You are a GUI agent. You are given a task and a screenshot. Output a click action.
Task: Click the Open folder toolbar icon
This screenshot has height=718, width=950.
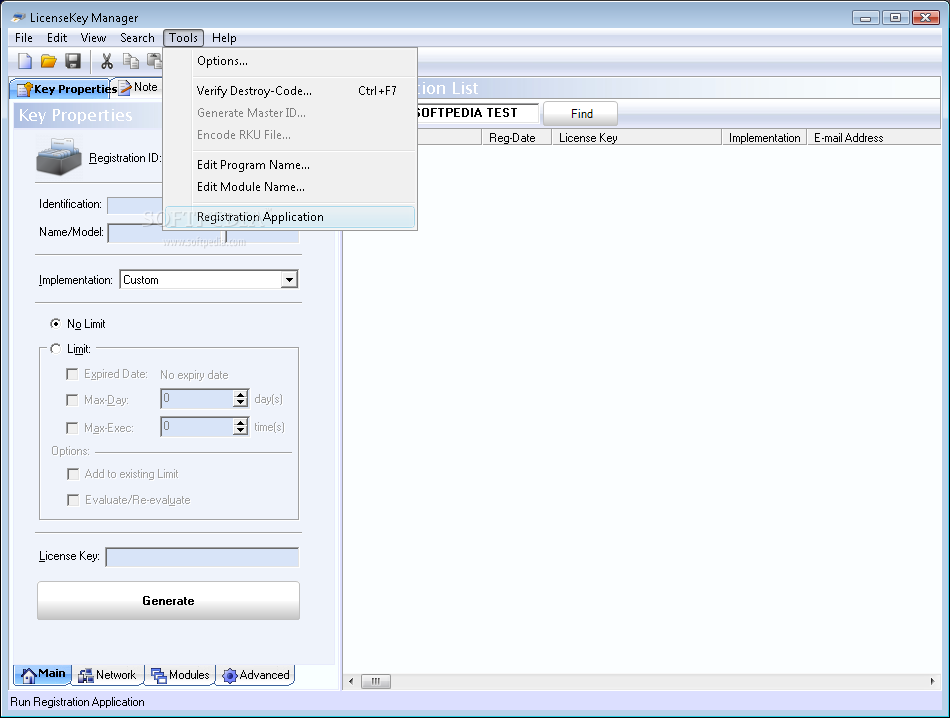48,61
